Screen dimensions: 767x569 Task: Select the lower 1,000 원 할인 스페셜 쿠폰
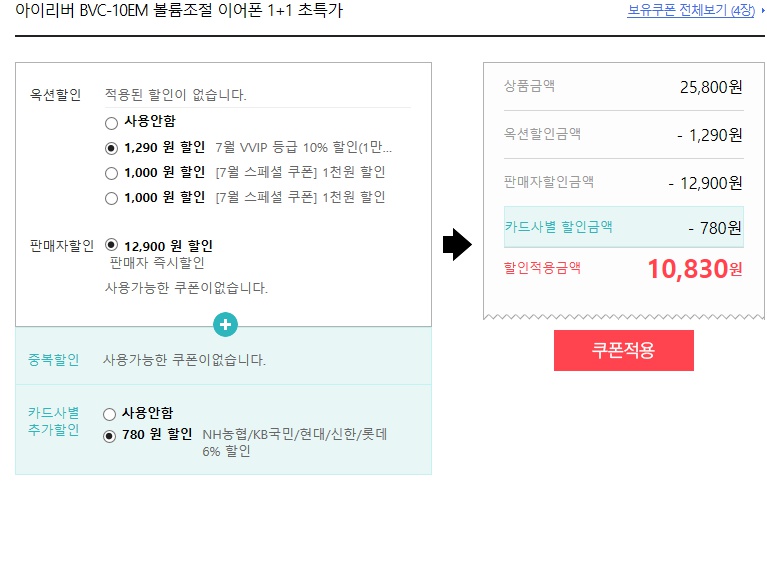pyautogui.click(x=111, y=198)
